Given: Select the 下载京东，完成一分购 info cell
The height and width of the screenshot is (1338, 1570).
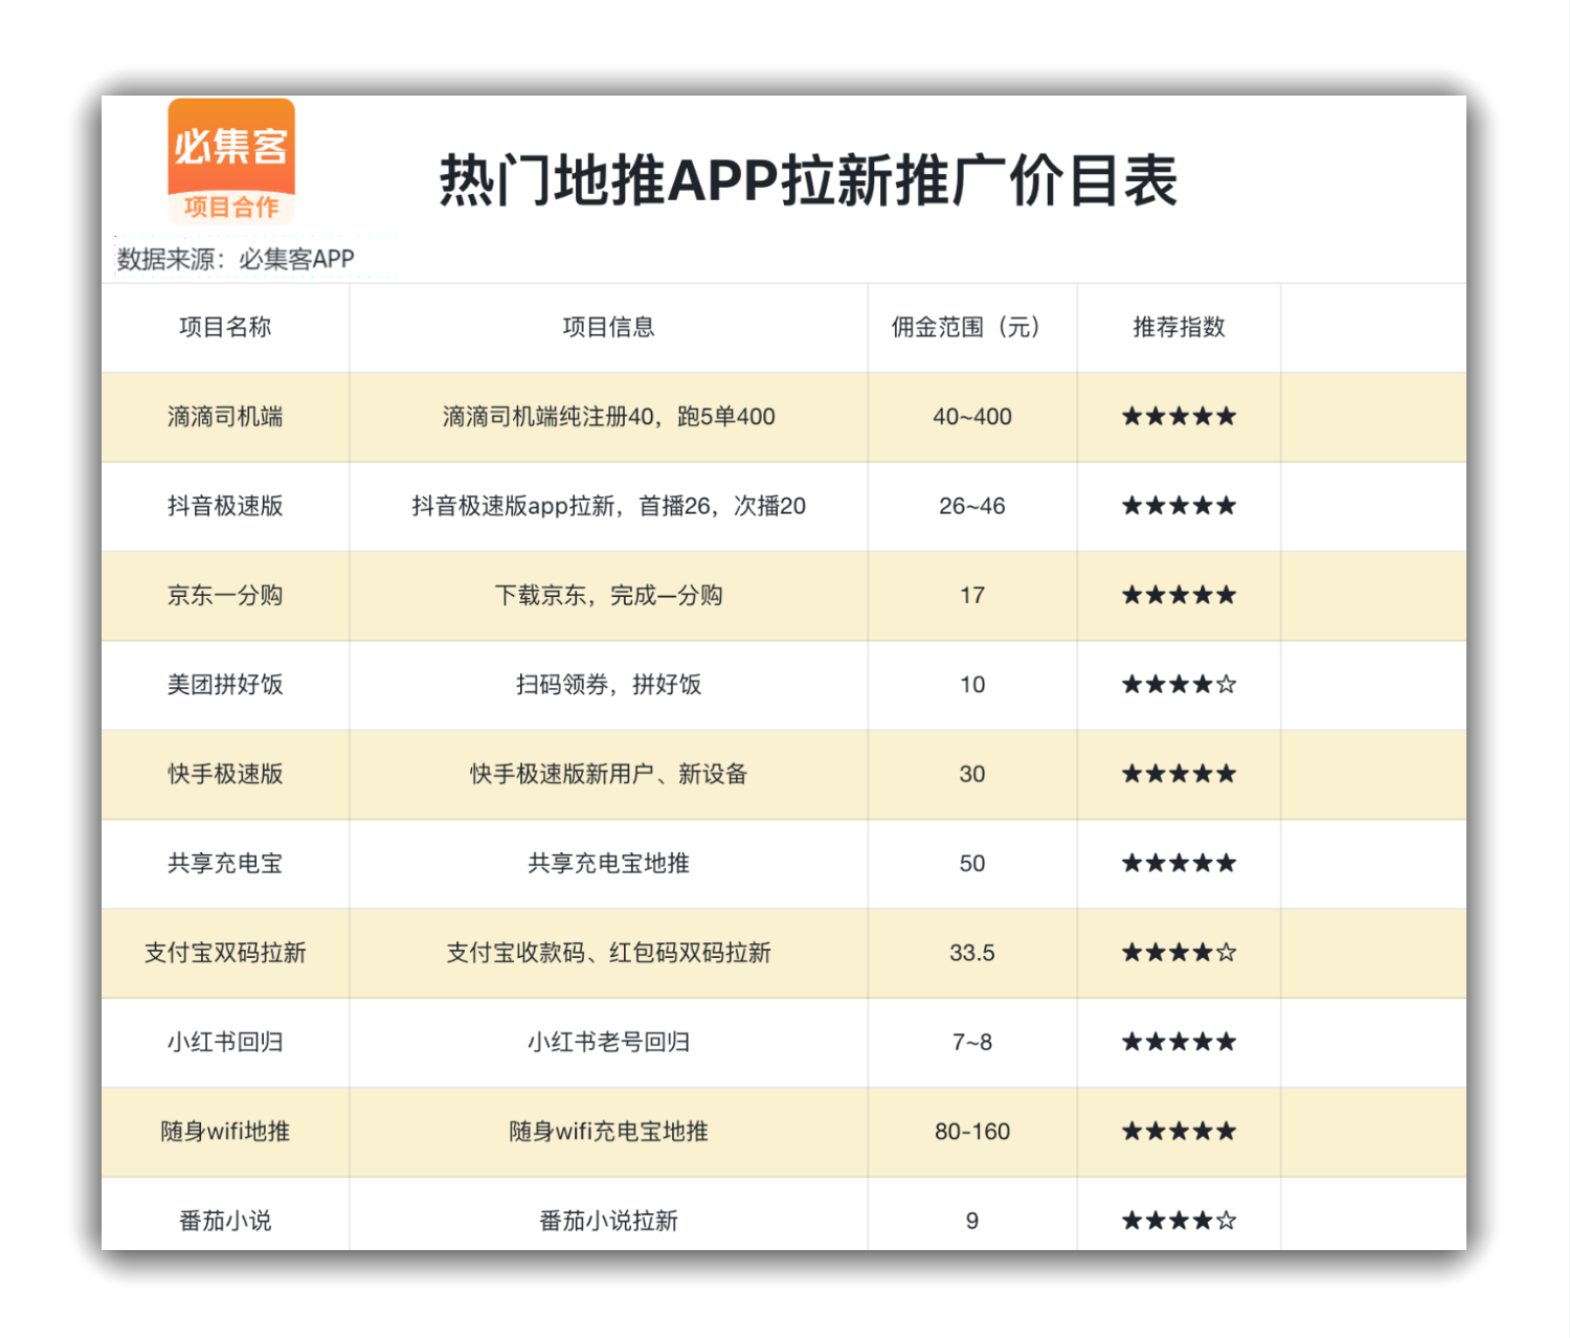Looking at the screenshot, I should click(x=608, y=596).
